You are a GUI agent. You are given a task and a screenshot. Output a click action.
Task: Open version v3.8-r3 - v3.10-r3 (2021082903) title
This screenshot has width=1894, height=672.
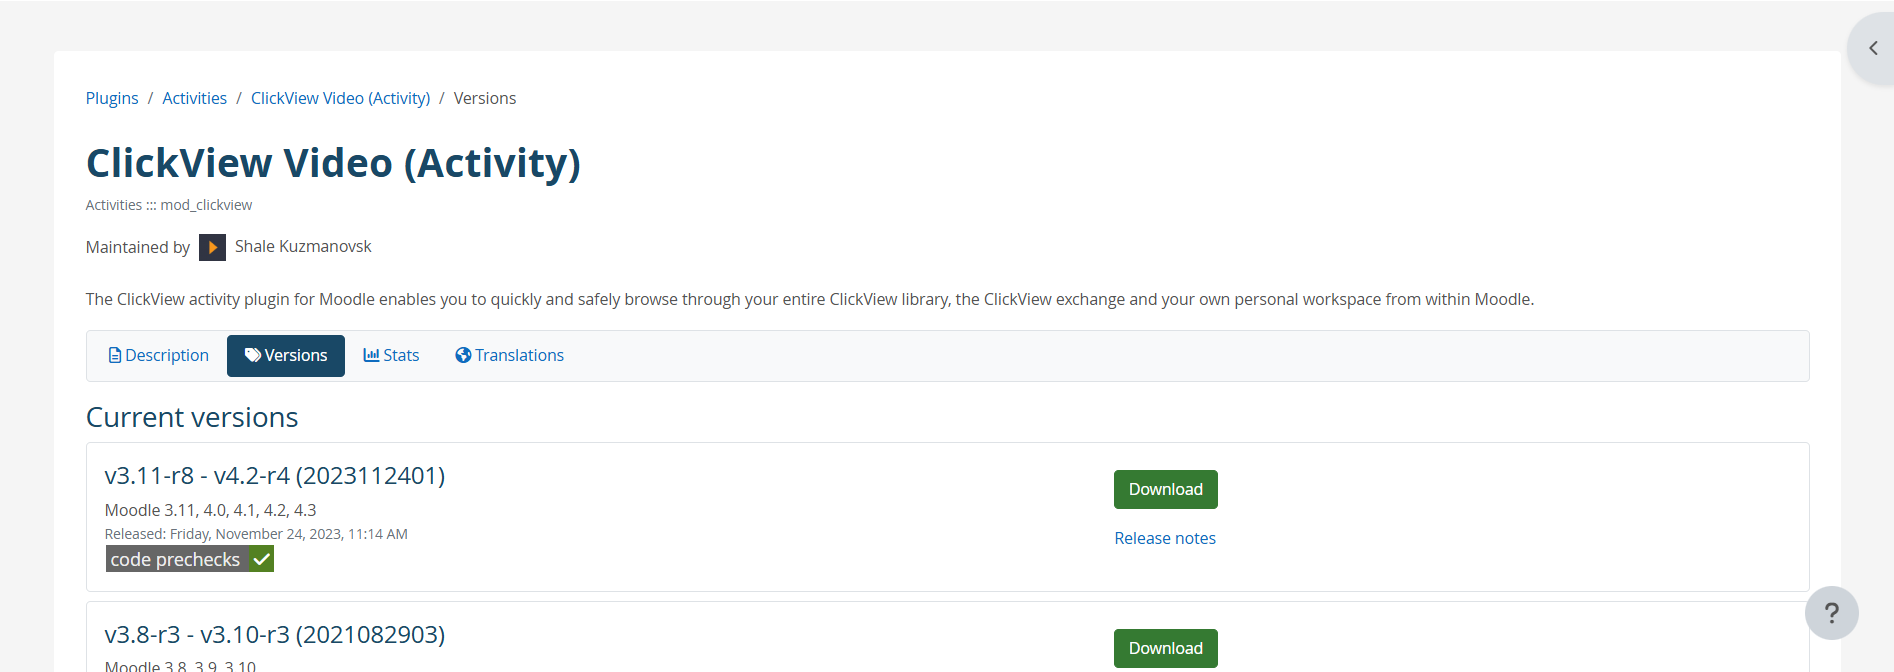(275, 635)
